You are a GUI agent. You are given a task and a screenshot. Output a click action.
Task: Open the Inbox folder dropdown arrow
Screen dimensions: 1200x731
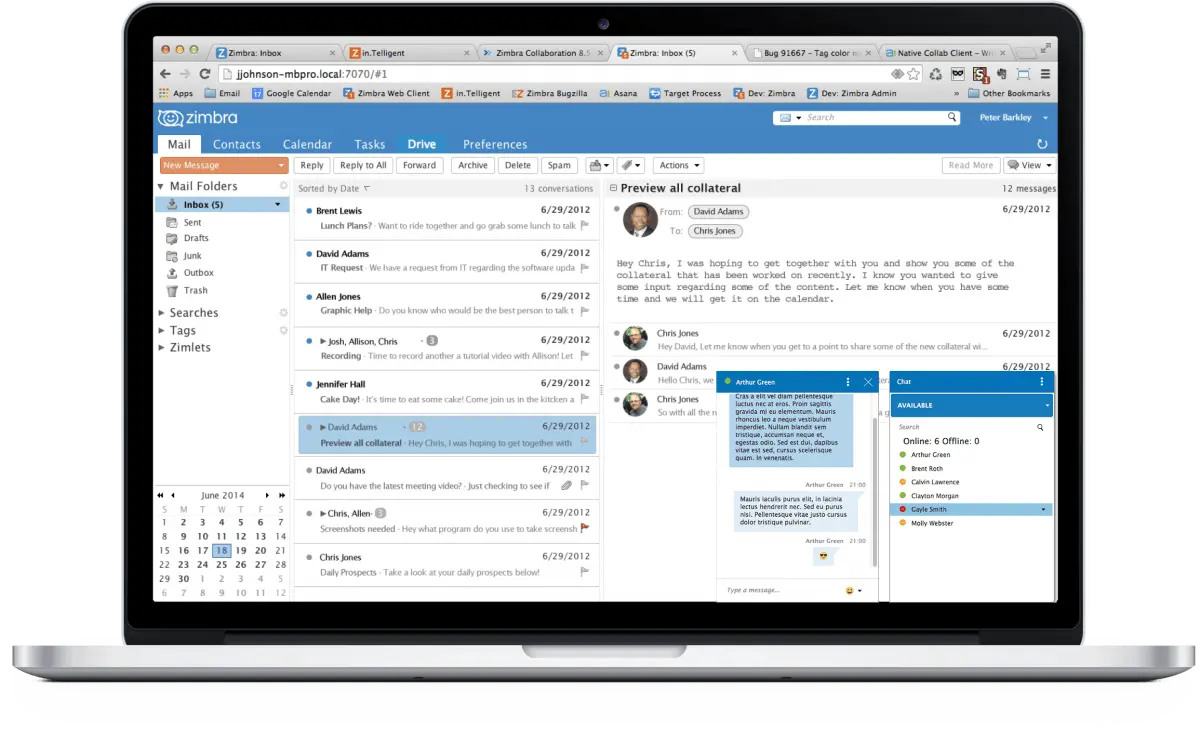click(277, 205)
